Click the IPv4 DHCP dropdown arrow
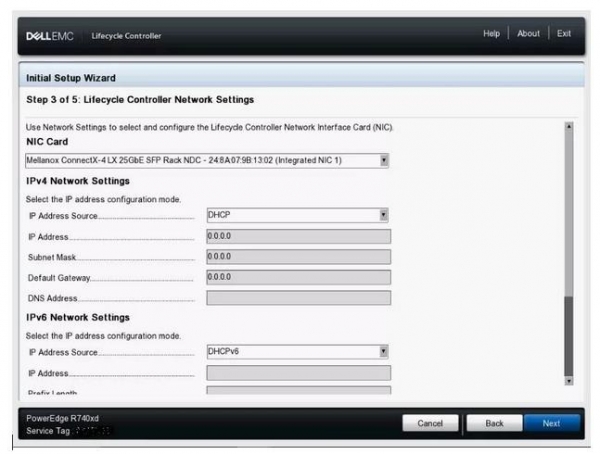The image size is (600, 454). (384, 215)
